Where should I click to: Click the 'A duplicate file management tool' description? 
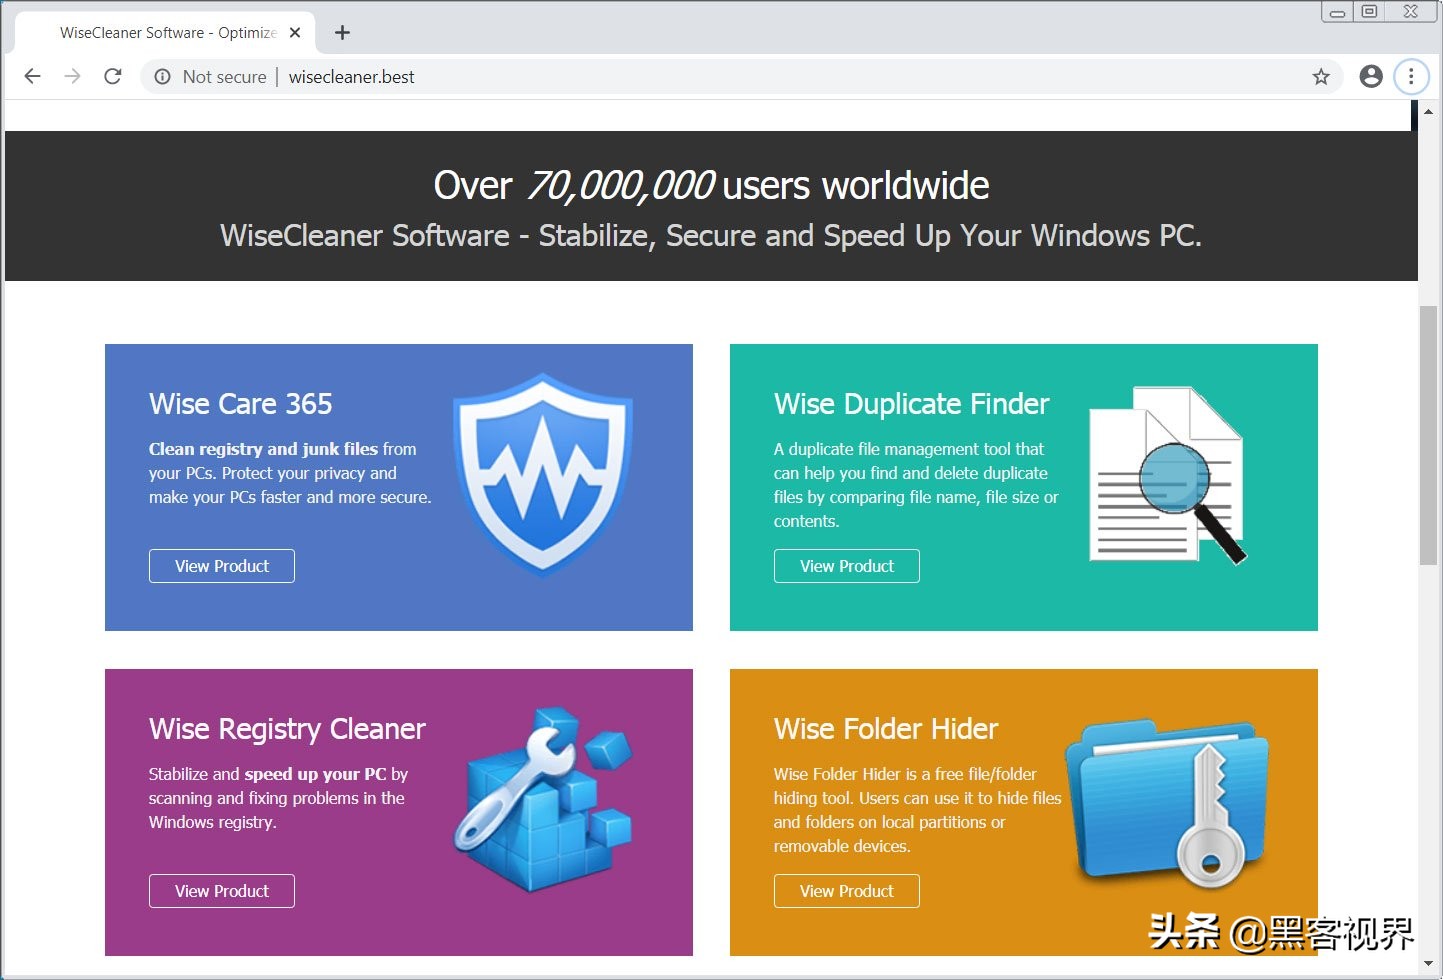(916, 485)
